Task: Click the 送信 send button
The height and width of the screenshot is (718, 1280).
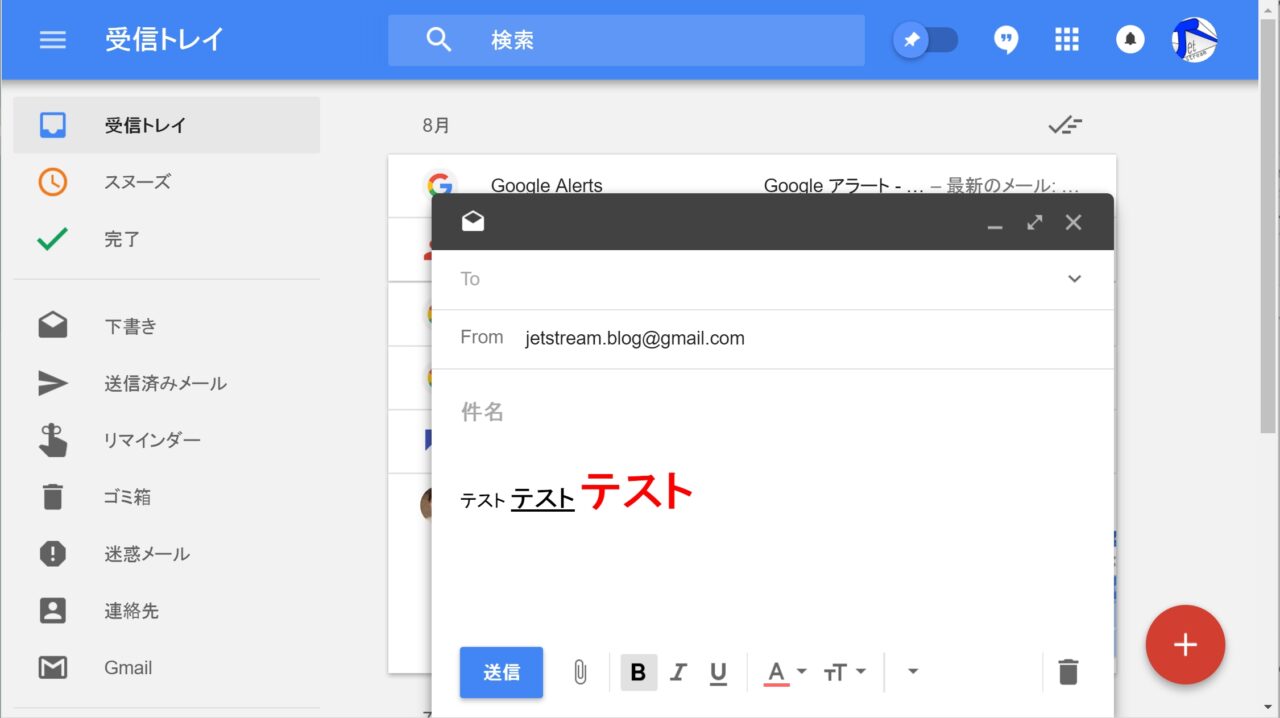Action: (501, 673)
